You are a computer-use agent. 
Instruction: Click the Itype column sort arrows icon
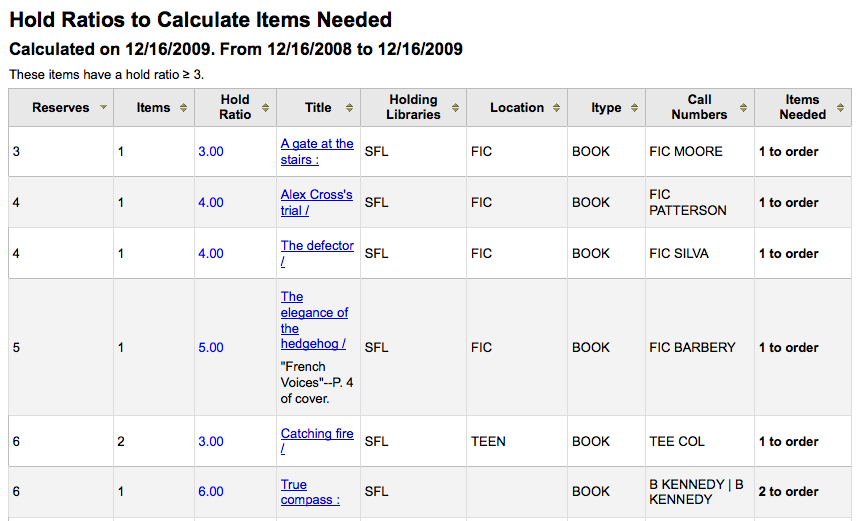tap(635, 108)
